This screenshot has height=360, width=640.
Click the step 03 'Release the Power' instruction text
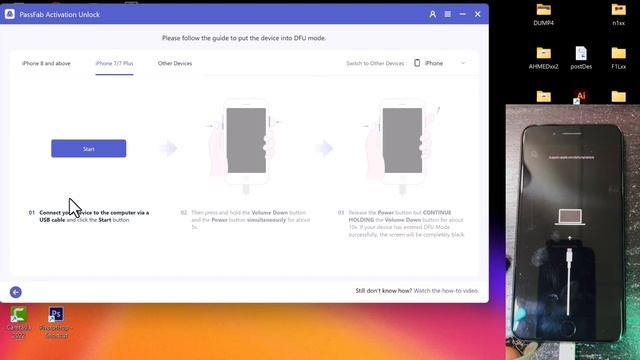click(x=407, y=223)
